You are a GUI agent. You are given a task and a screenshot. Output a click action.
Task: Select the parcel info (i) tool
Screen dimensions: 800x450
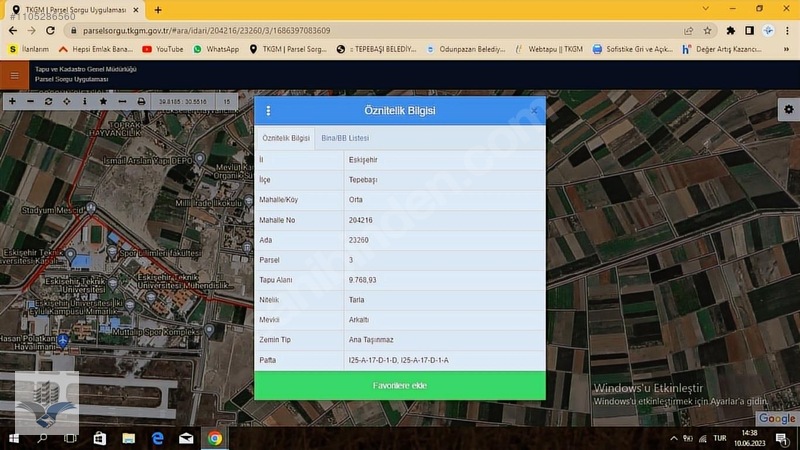85,102
